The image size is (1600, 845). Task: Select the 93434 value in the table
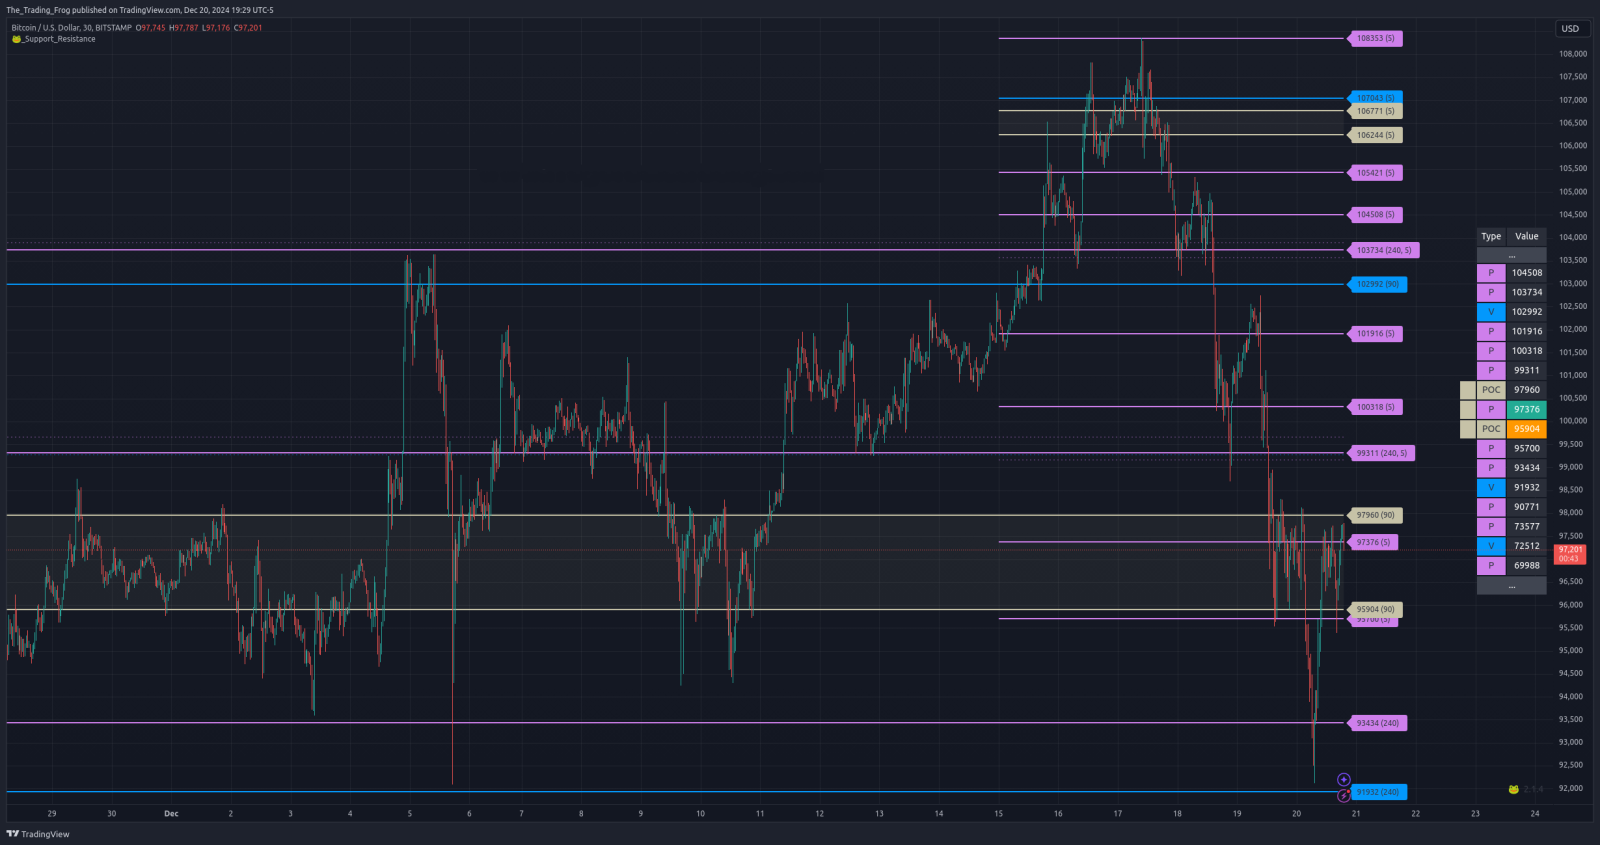(1527, 468)
